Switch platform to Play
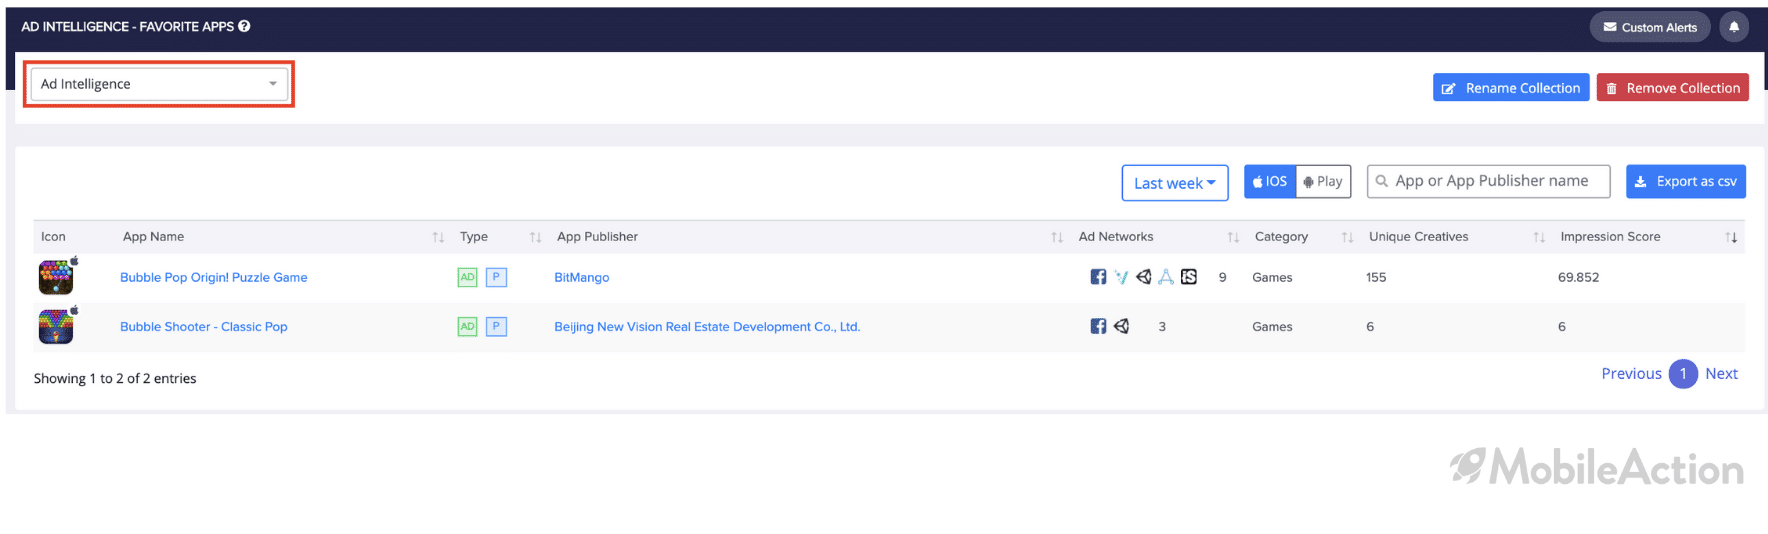1768x534 pixels. [x=1323, y=181]
